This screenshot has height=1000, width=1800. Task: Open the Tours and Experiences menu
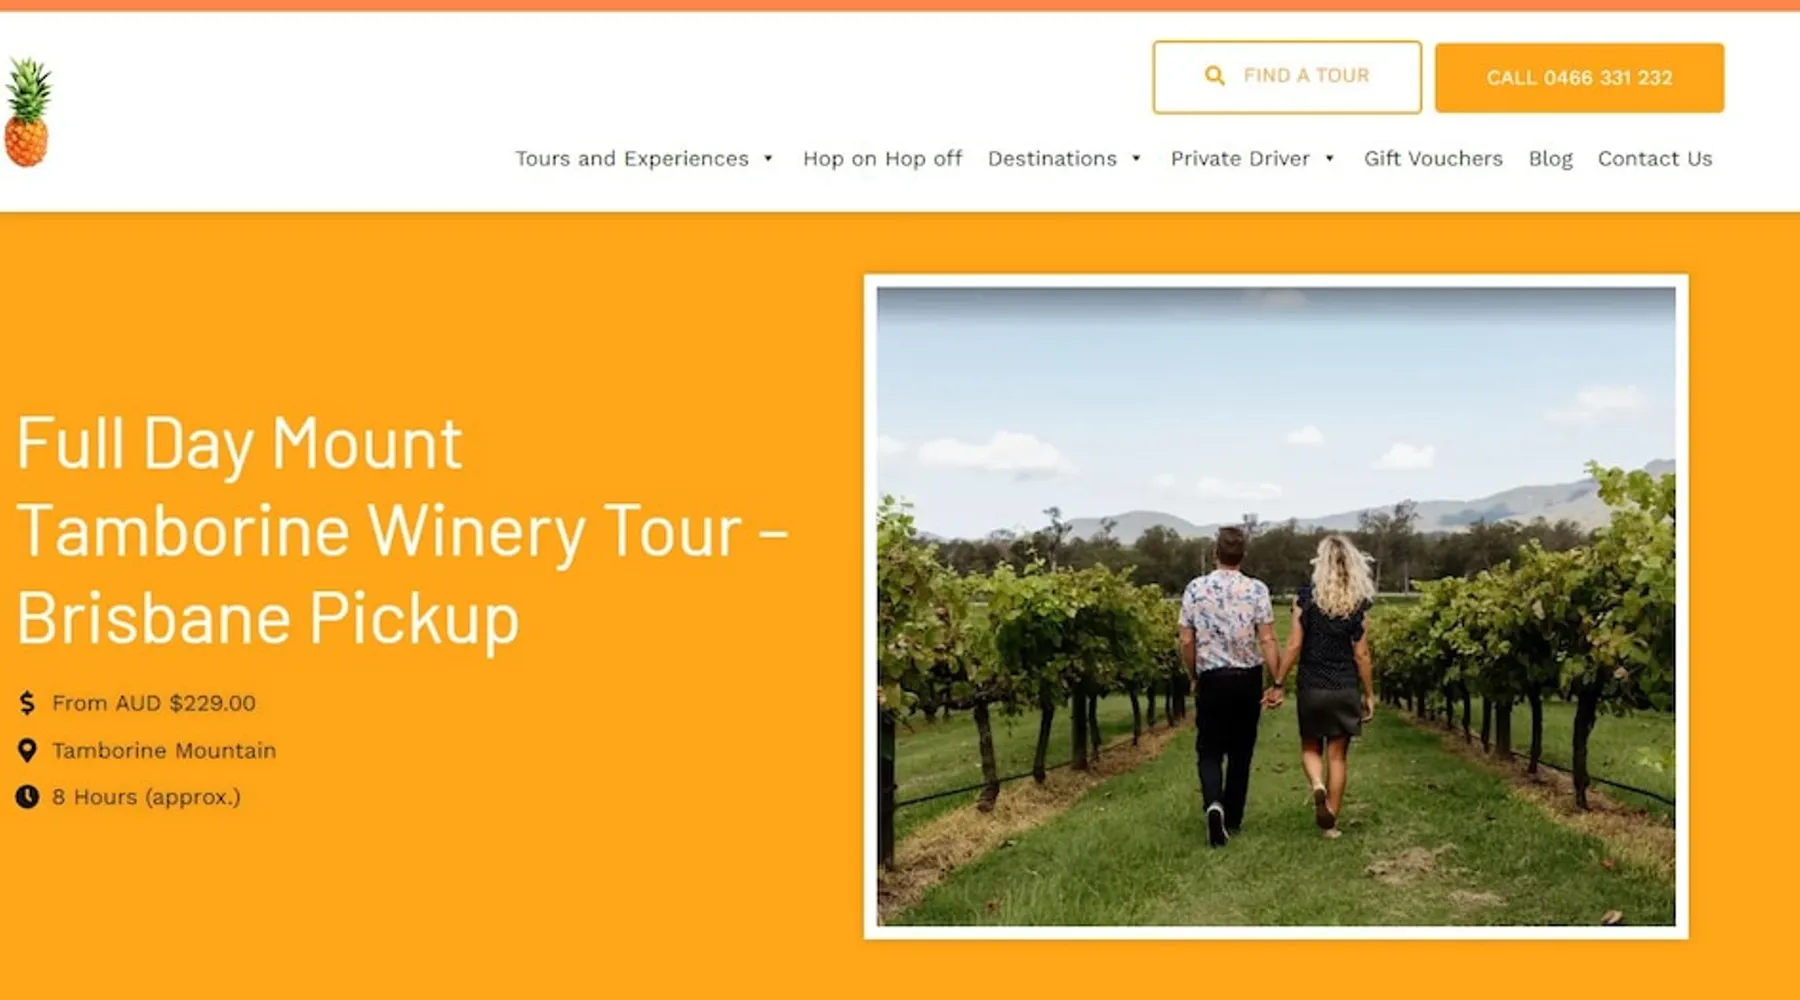click(x=632, y=159)
